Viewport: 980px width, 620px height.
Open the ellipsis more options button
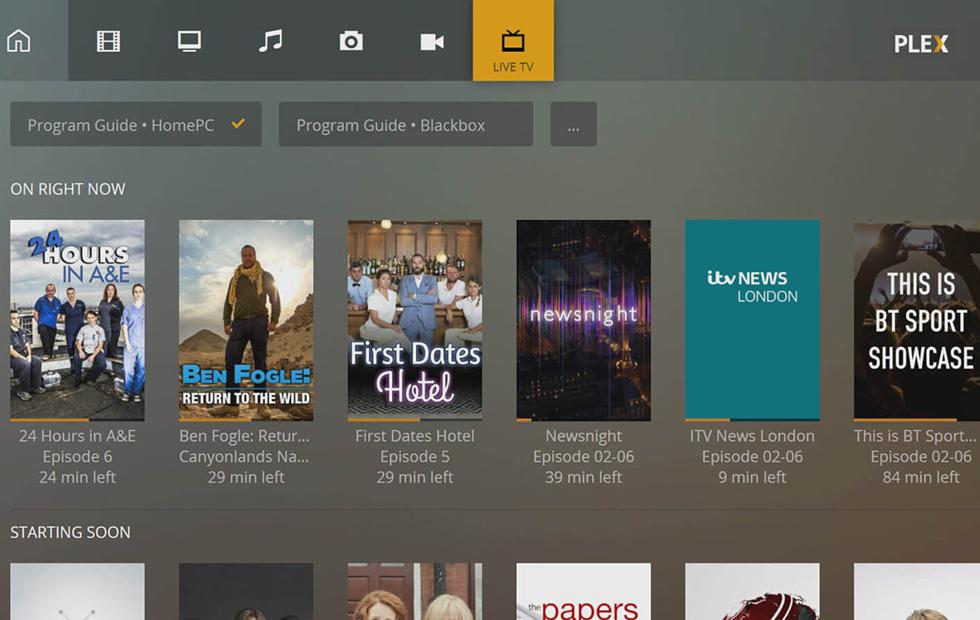[573, 124]
